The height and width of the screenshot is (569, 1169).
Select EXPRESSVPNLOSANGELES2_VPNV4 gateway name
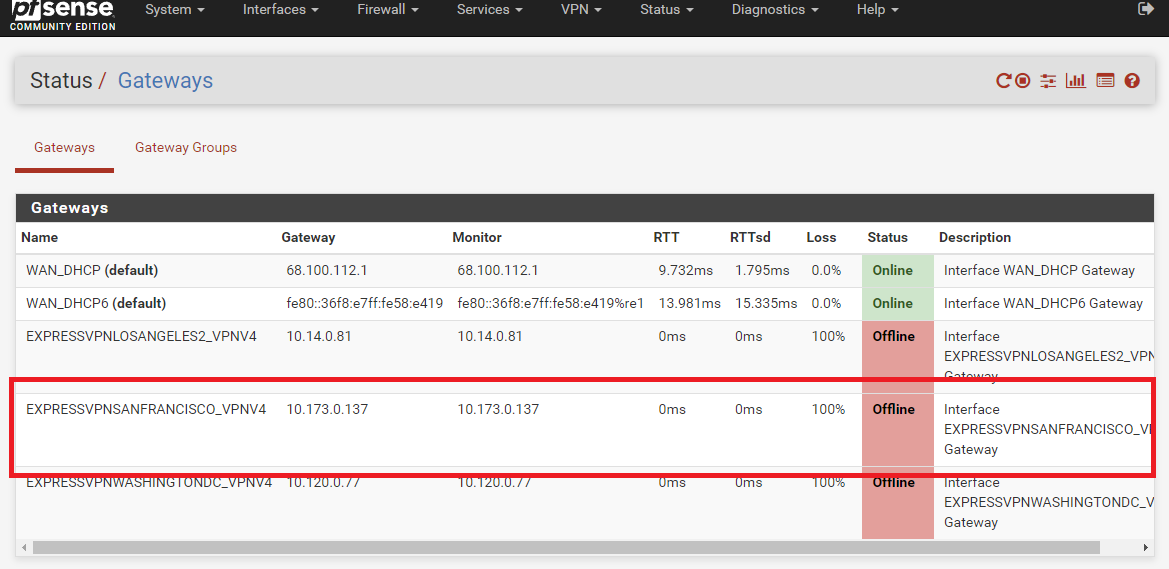tap(142, 336)
